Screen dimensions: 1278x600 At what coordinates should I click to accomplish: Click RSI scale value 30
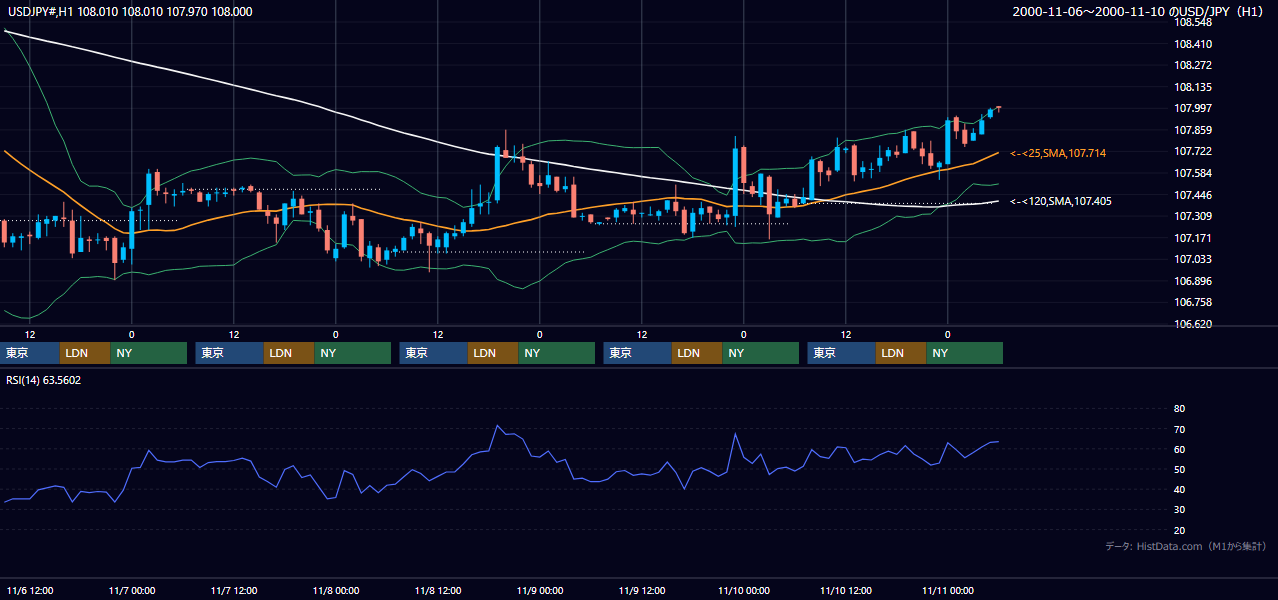click(1179, 510)
